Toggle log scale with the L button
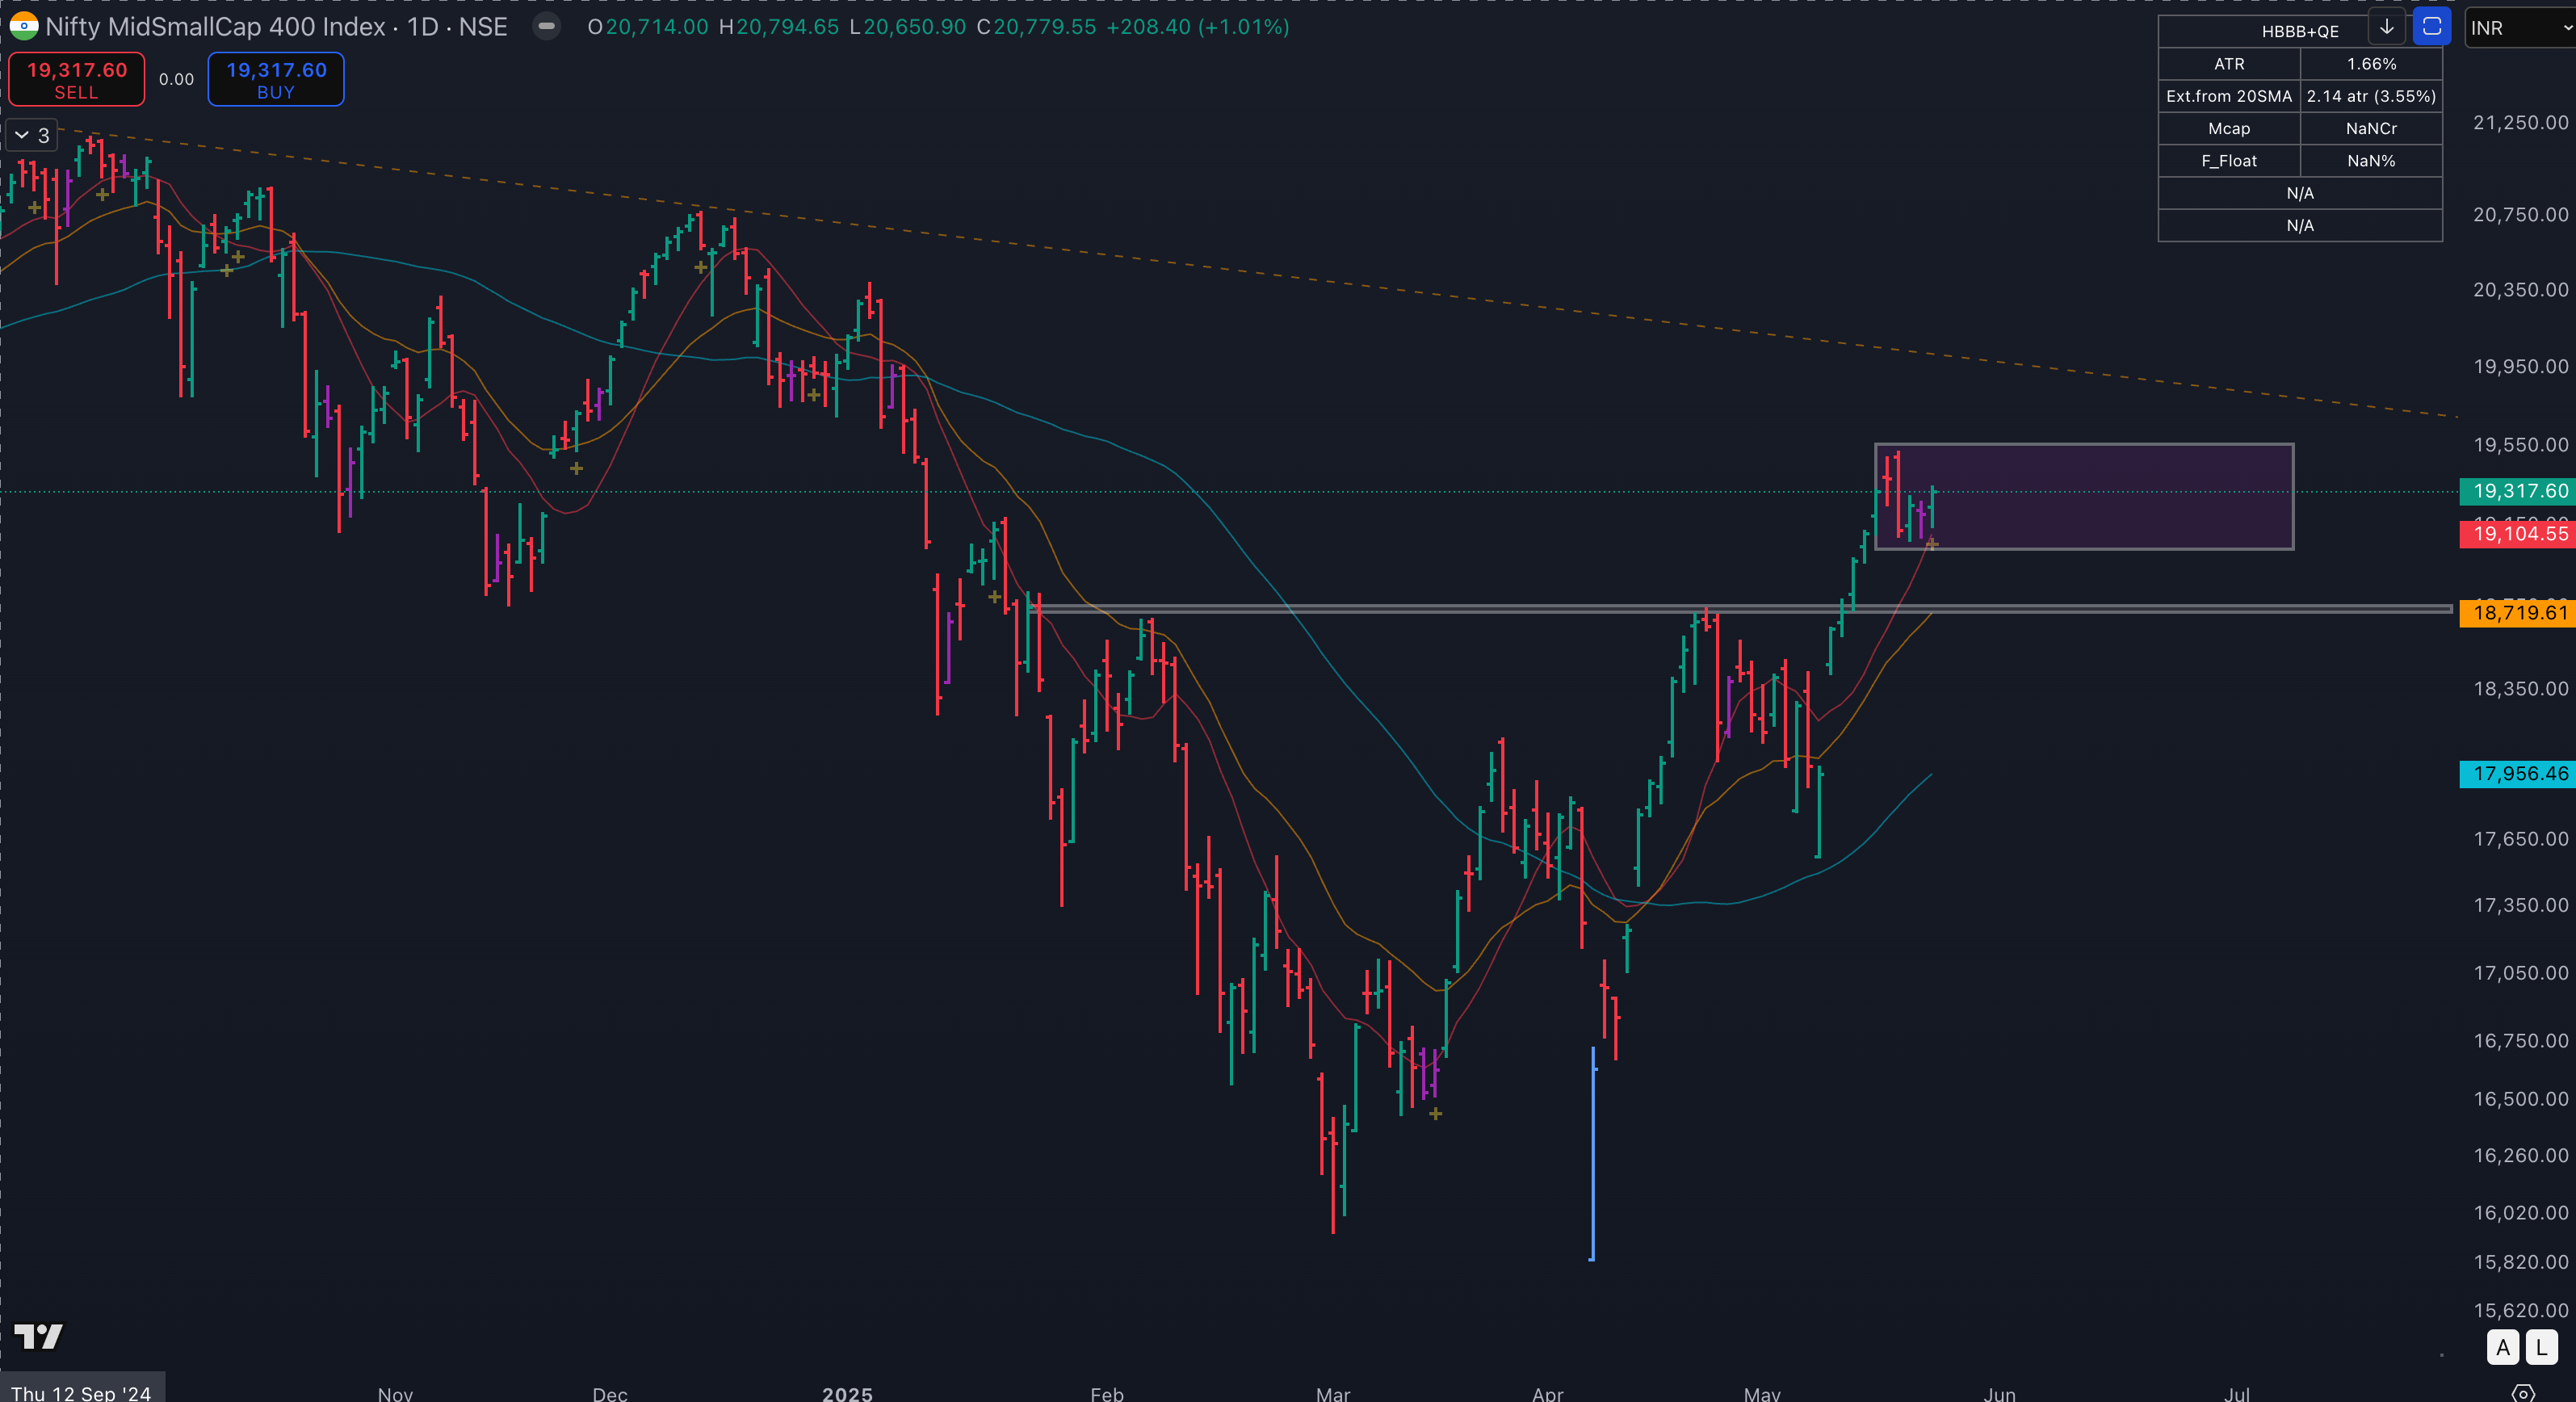Viewport: 2576px width, 1402px height. [2541, 1347]
